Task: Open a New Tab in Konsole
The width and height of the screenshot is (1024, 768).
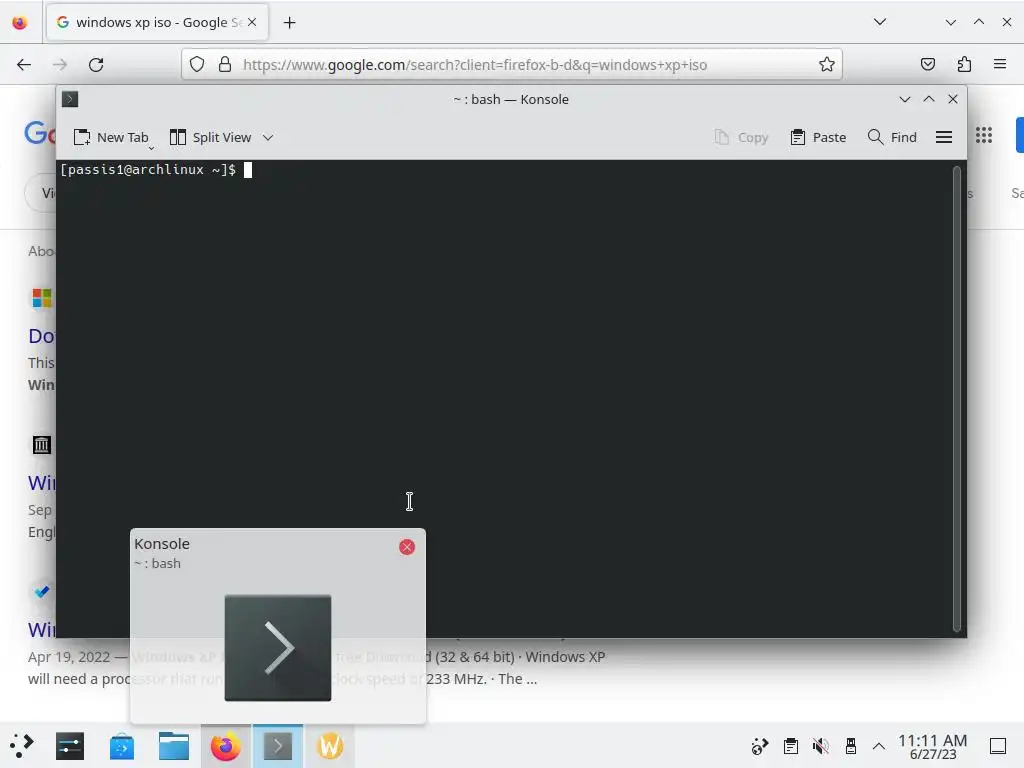Action: pos(111,137)
